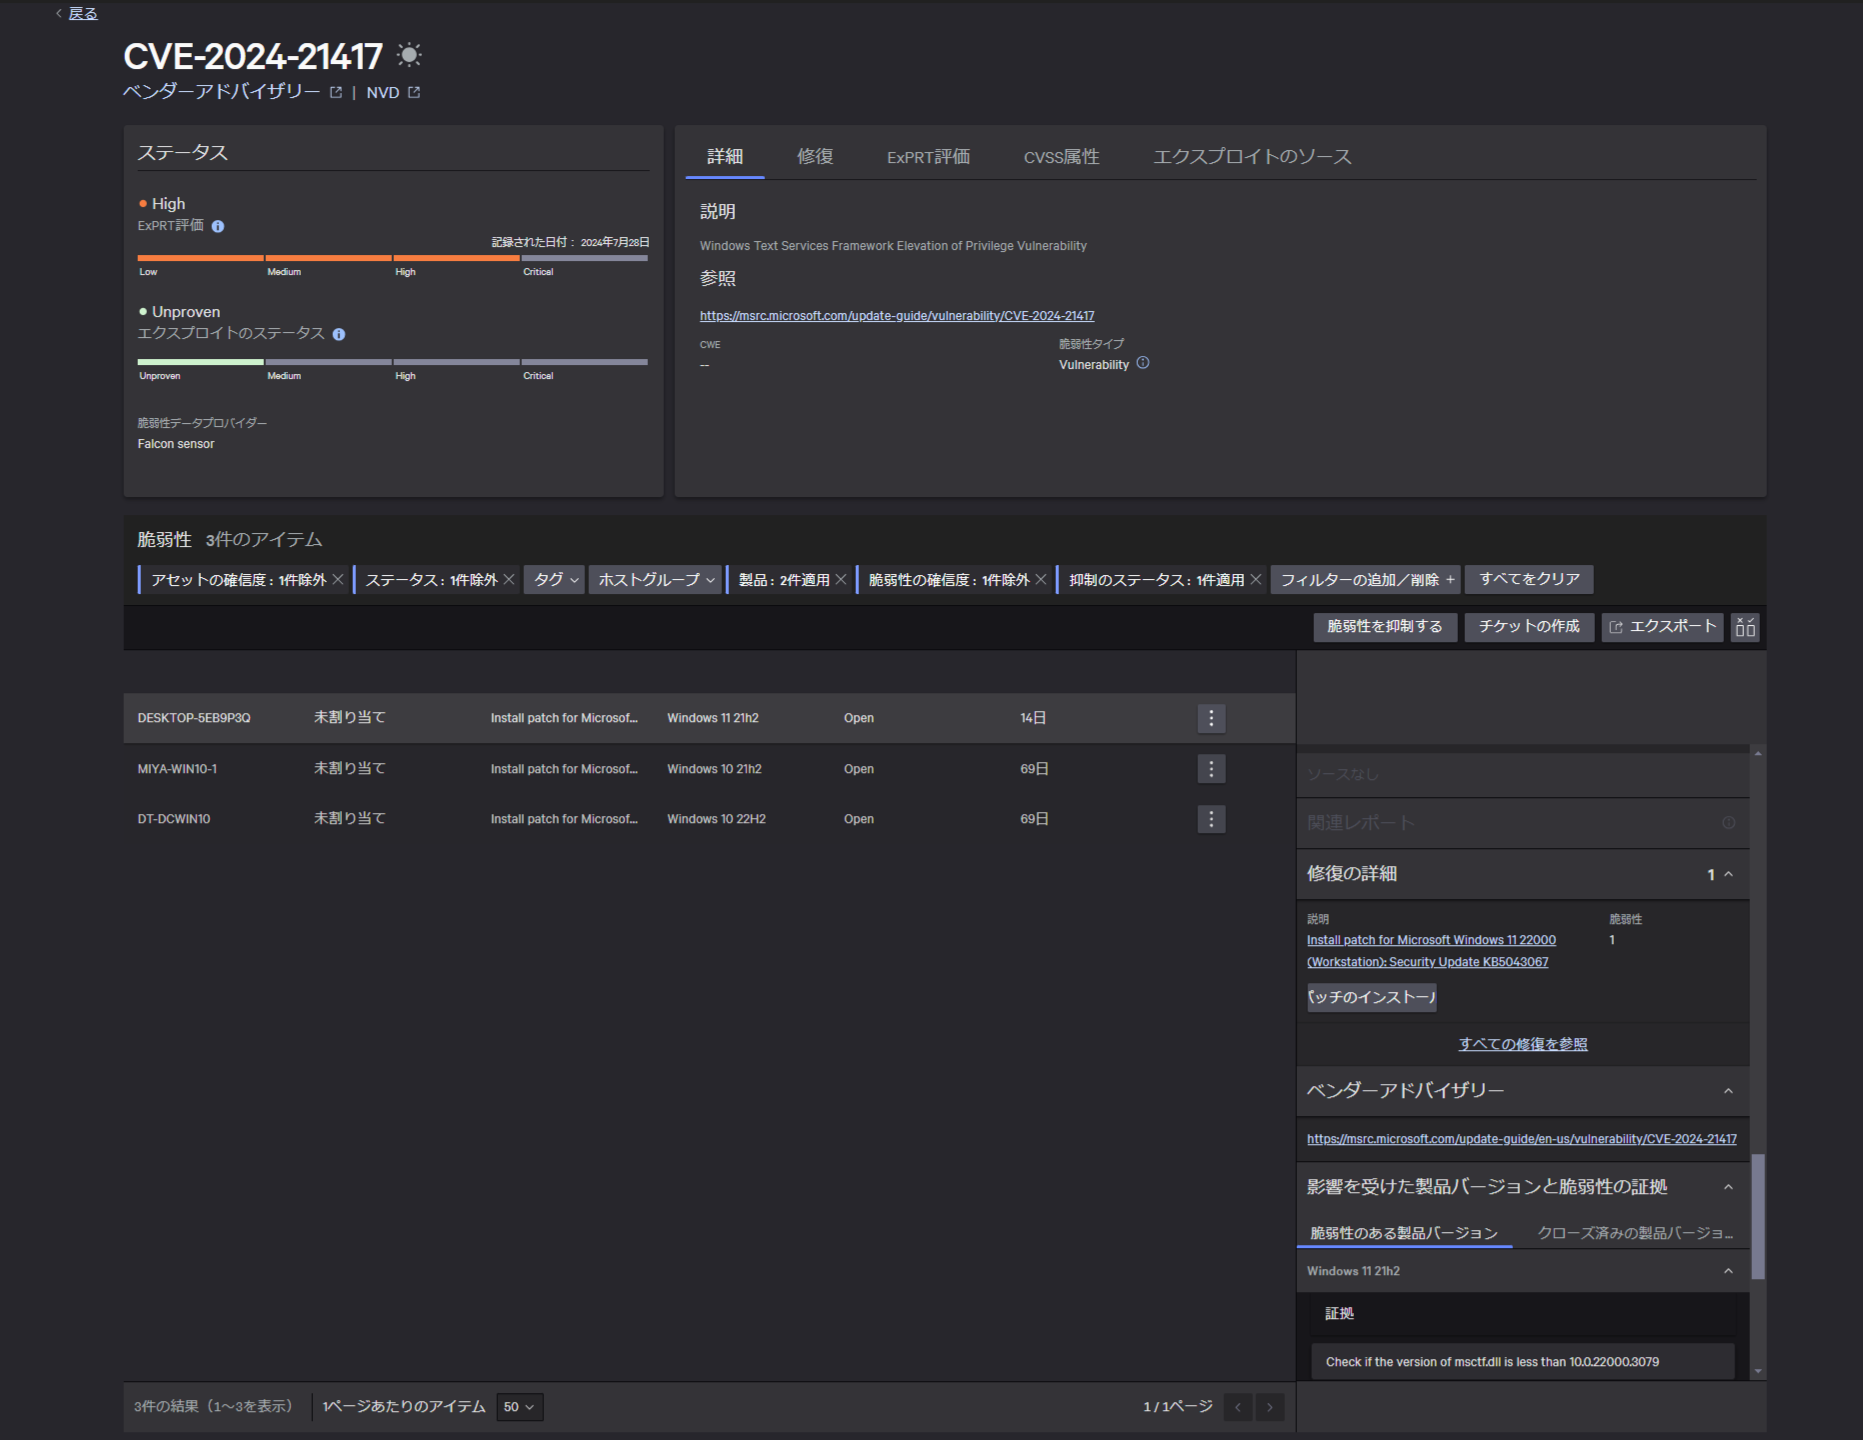Click the パッチのインストール tag button

(1371, 997)
